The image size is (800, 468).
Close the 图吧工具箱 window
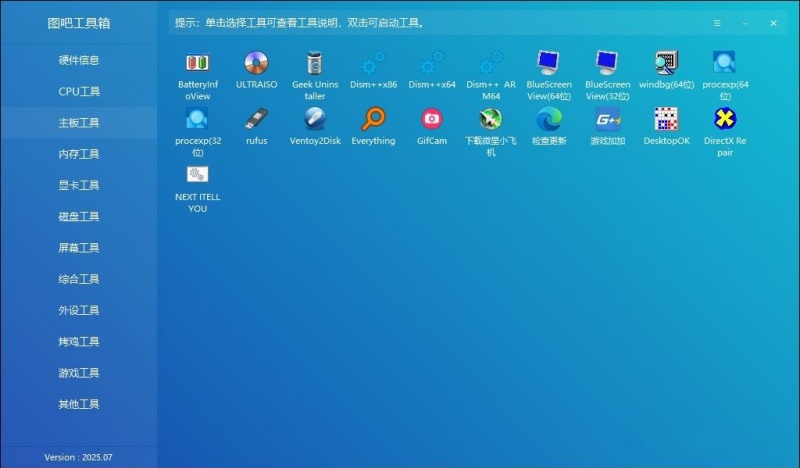pyautogui.click(x=773, y=23)
